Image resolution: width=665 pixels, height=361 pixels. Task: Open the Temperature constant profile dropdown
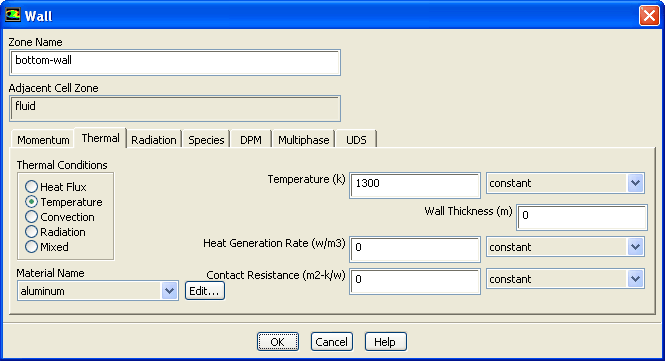pos(565,183)
